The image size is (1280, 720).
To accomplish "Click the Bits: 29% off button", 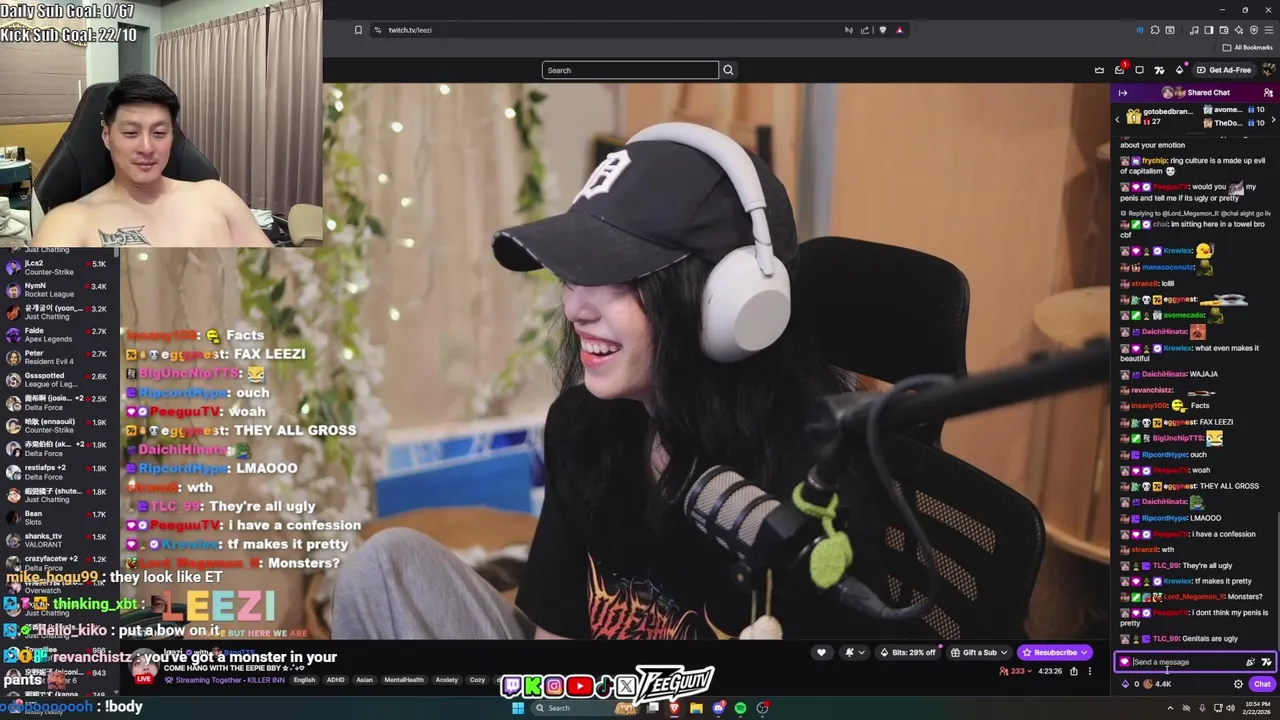I will point(908,653).
